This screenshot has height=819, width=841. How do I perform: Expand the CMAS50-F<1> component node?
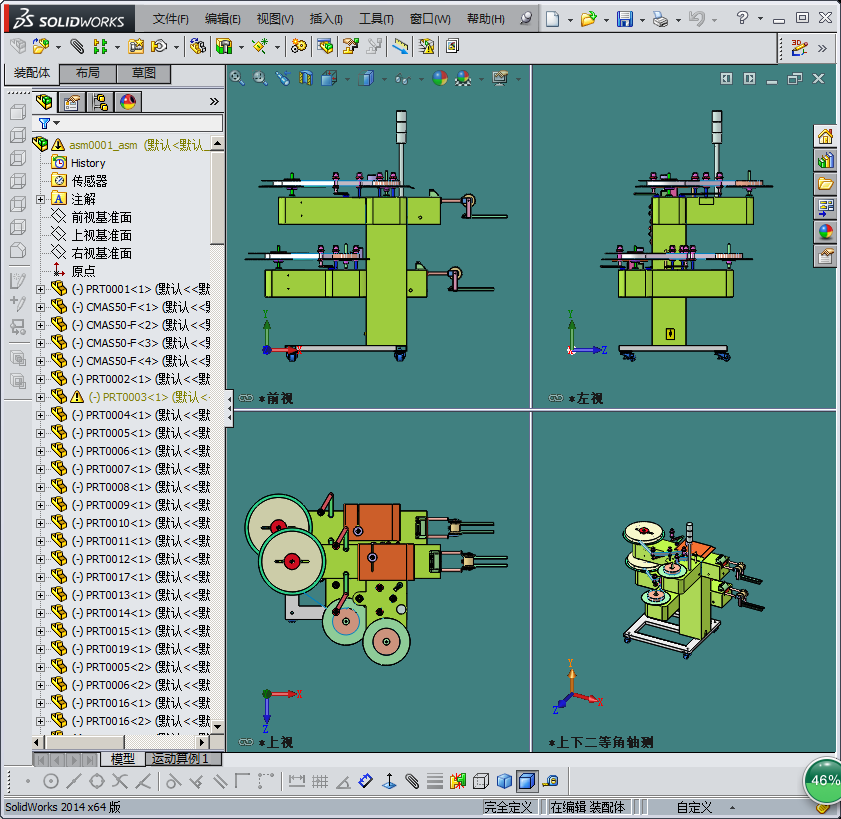pos(40,308)
